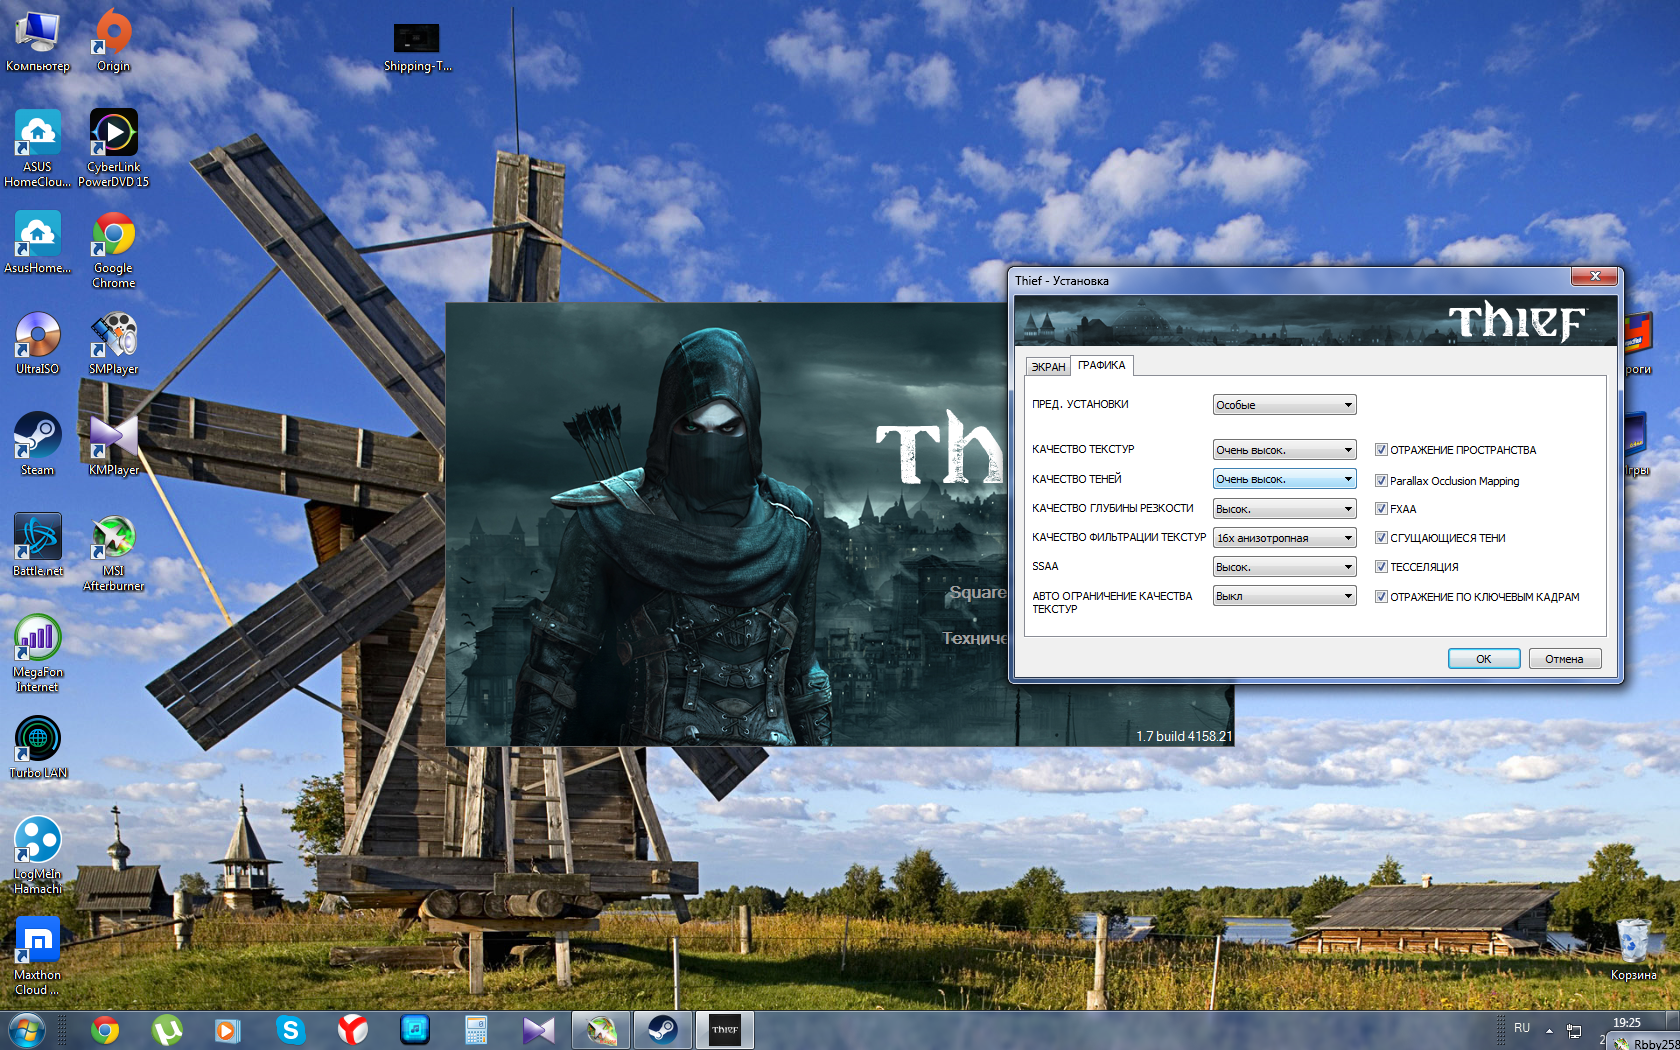Click the Отмена cancel button
This screenshot has height=1050, width=1680.
[1564, 659]
